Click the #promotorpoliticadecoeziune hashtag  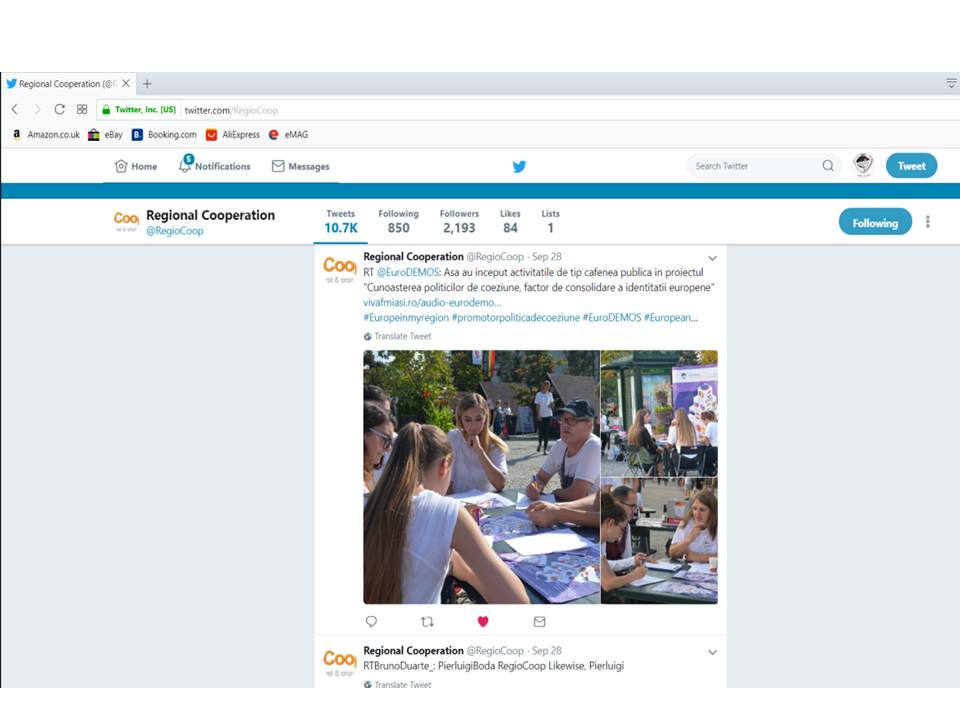click(516, 318)
